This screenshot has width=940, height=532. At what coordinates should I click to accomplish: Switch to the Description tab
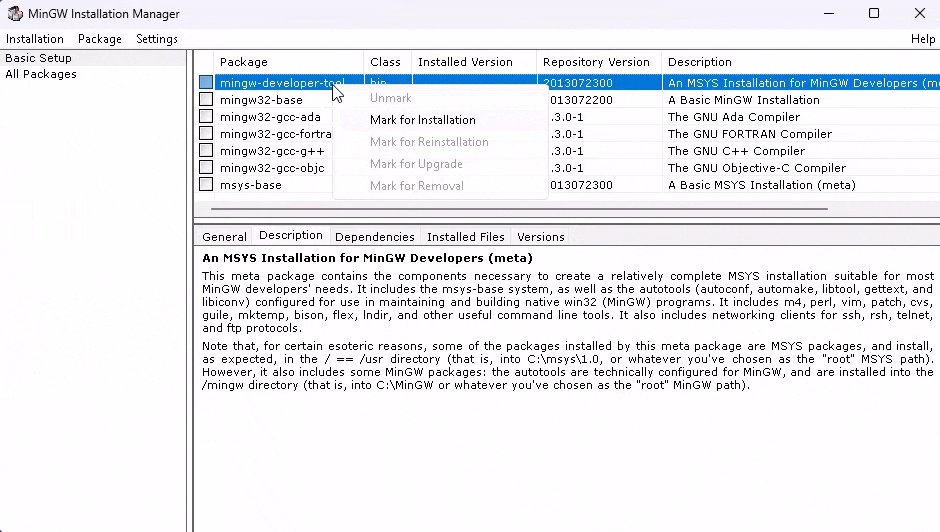pyautogui.click(x=291, y=236)
